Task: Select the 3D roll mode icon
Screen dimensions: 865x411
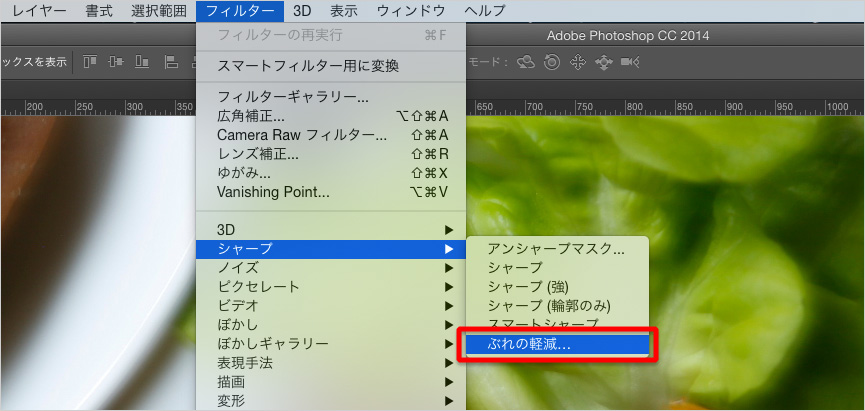Action: [x=552, y=62]
